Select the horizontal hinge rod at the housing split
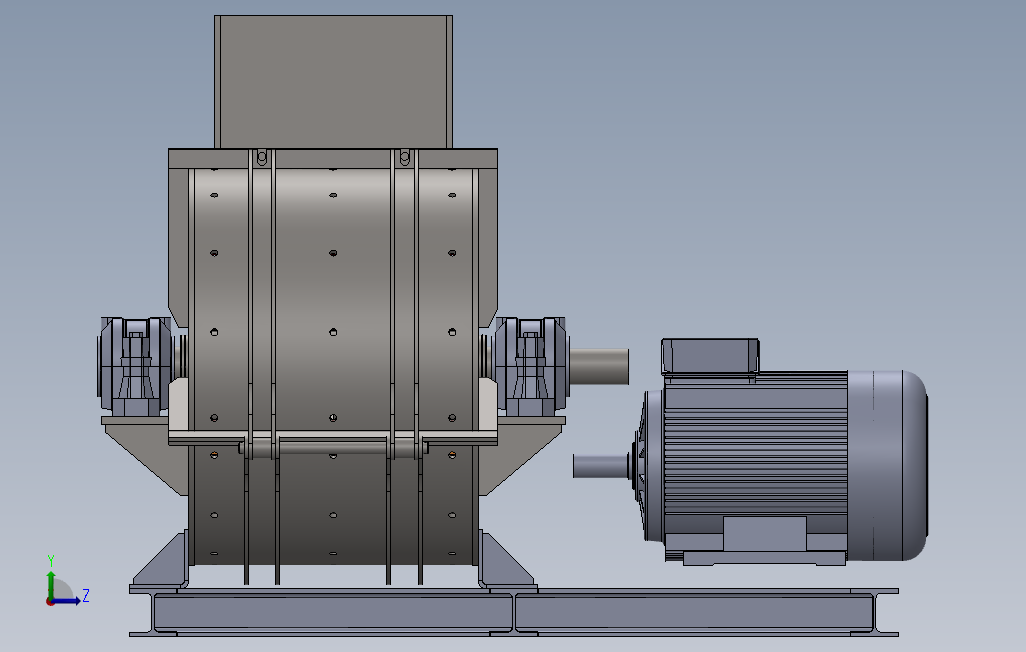 click(x=334, y=448)
